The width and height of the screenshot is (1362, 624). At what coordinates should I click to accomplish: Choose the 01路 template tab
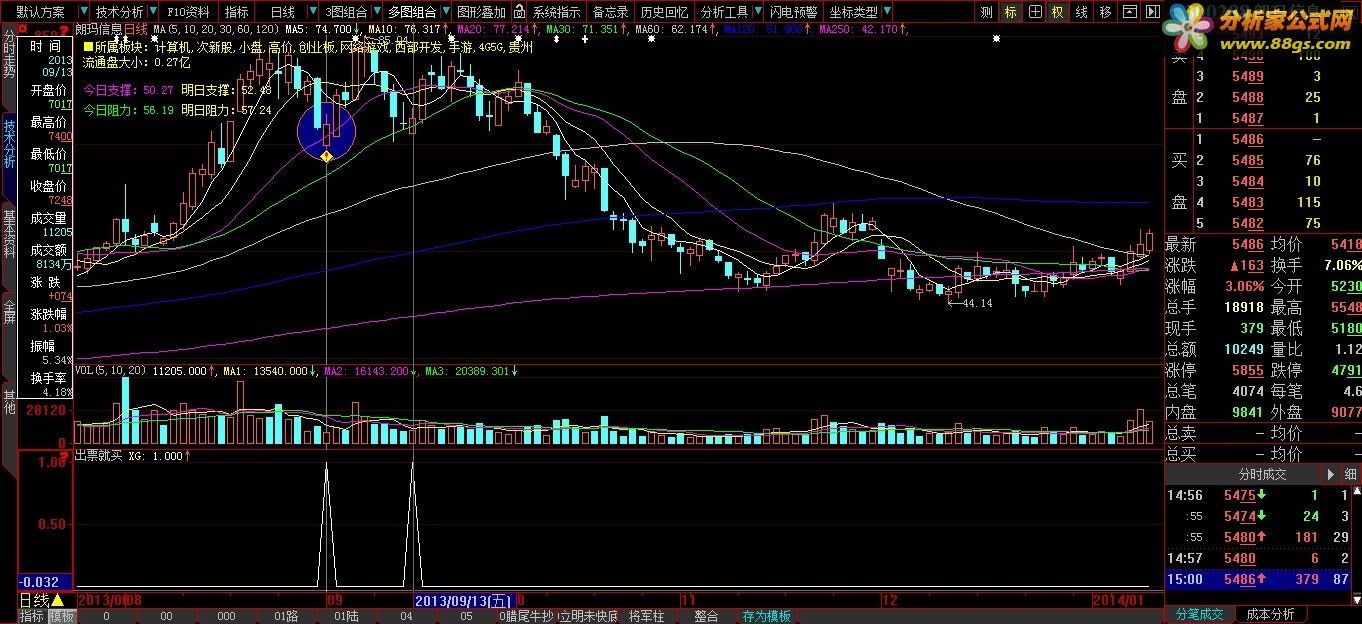click(286, 616)
